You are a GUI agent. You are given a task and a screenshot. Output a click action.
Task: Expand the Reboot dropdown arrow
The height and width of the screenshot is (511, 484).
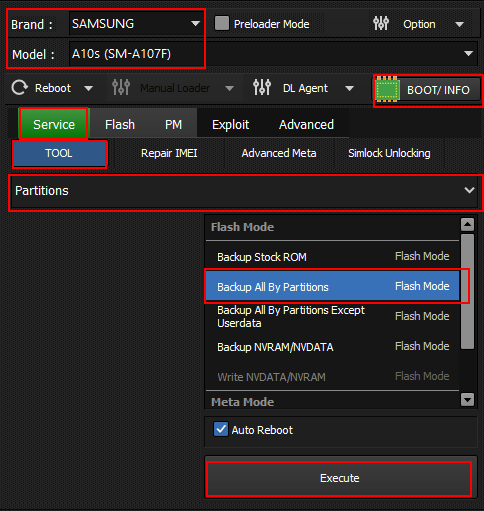(x=88, y=88)
